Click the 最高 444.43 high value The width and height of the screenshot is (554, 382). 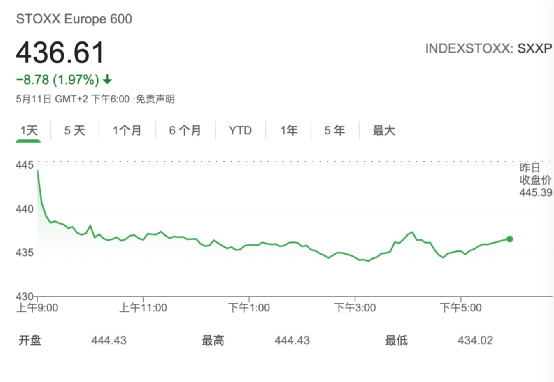point(292,340)
